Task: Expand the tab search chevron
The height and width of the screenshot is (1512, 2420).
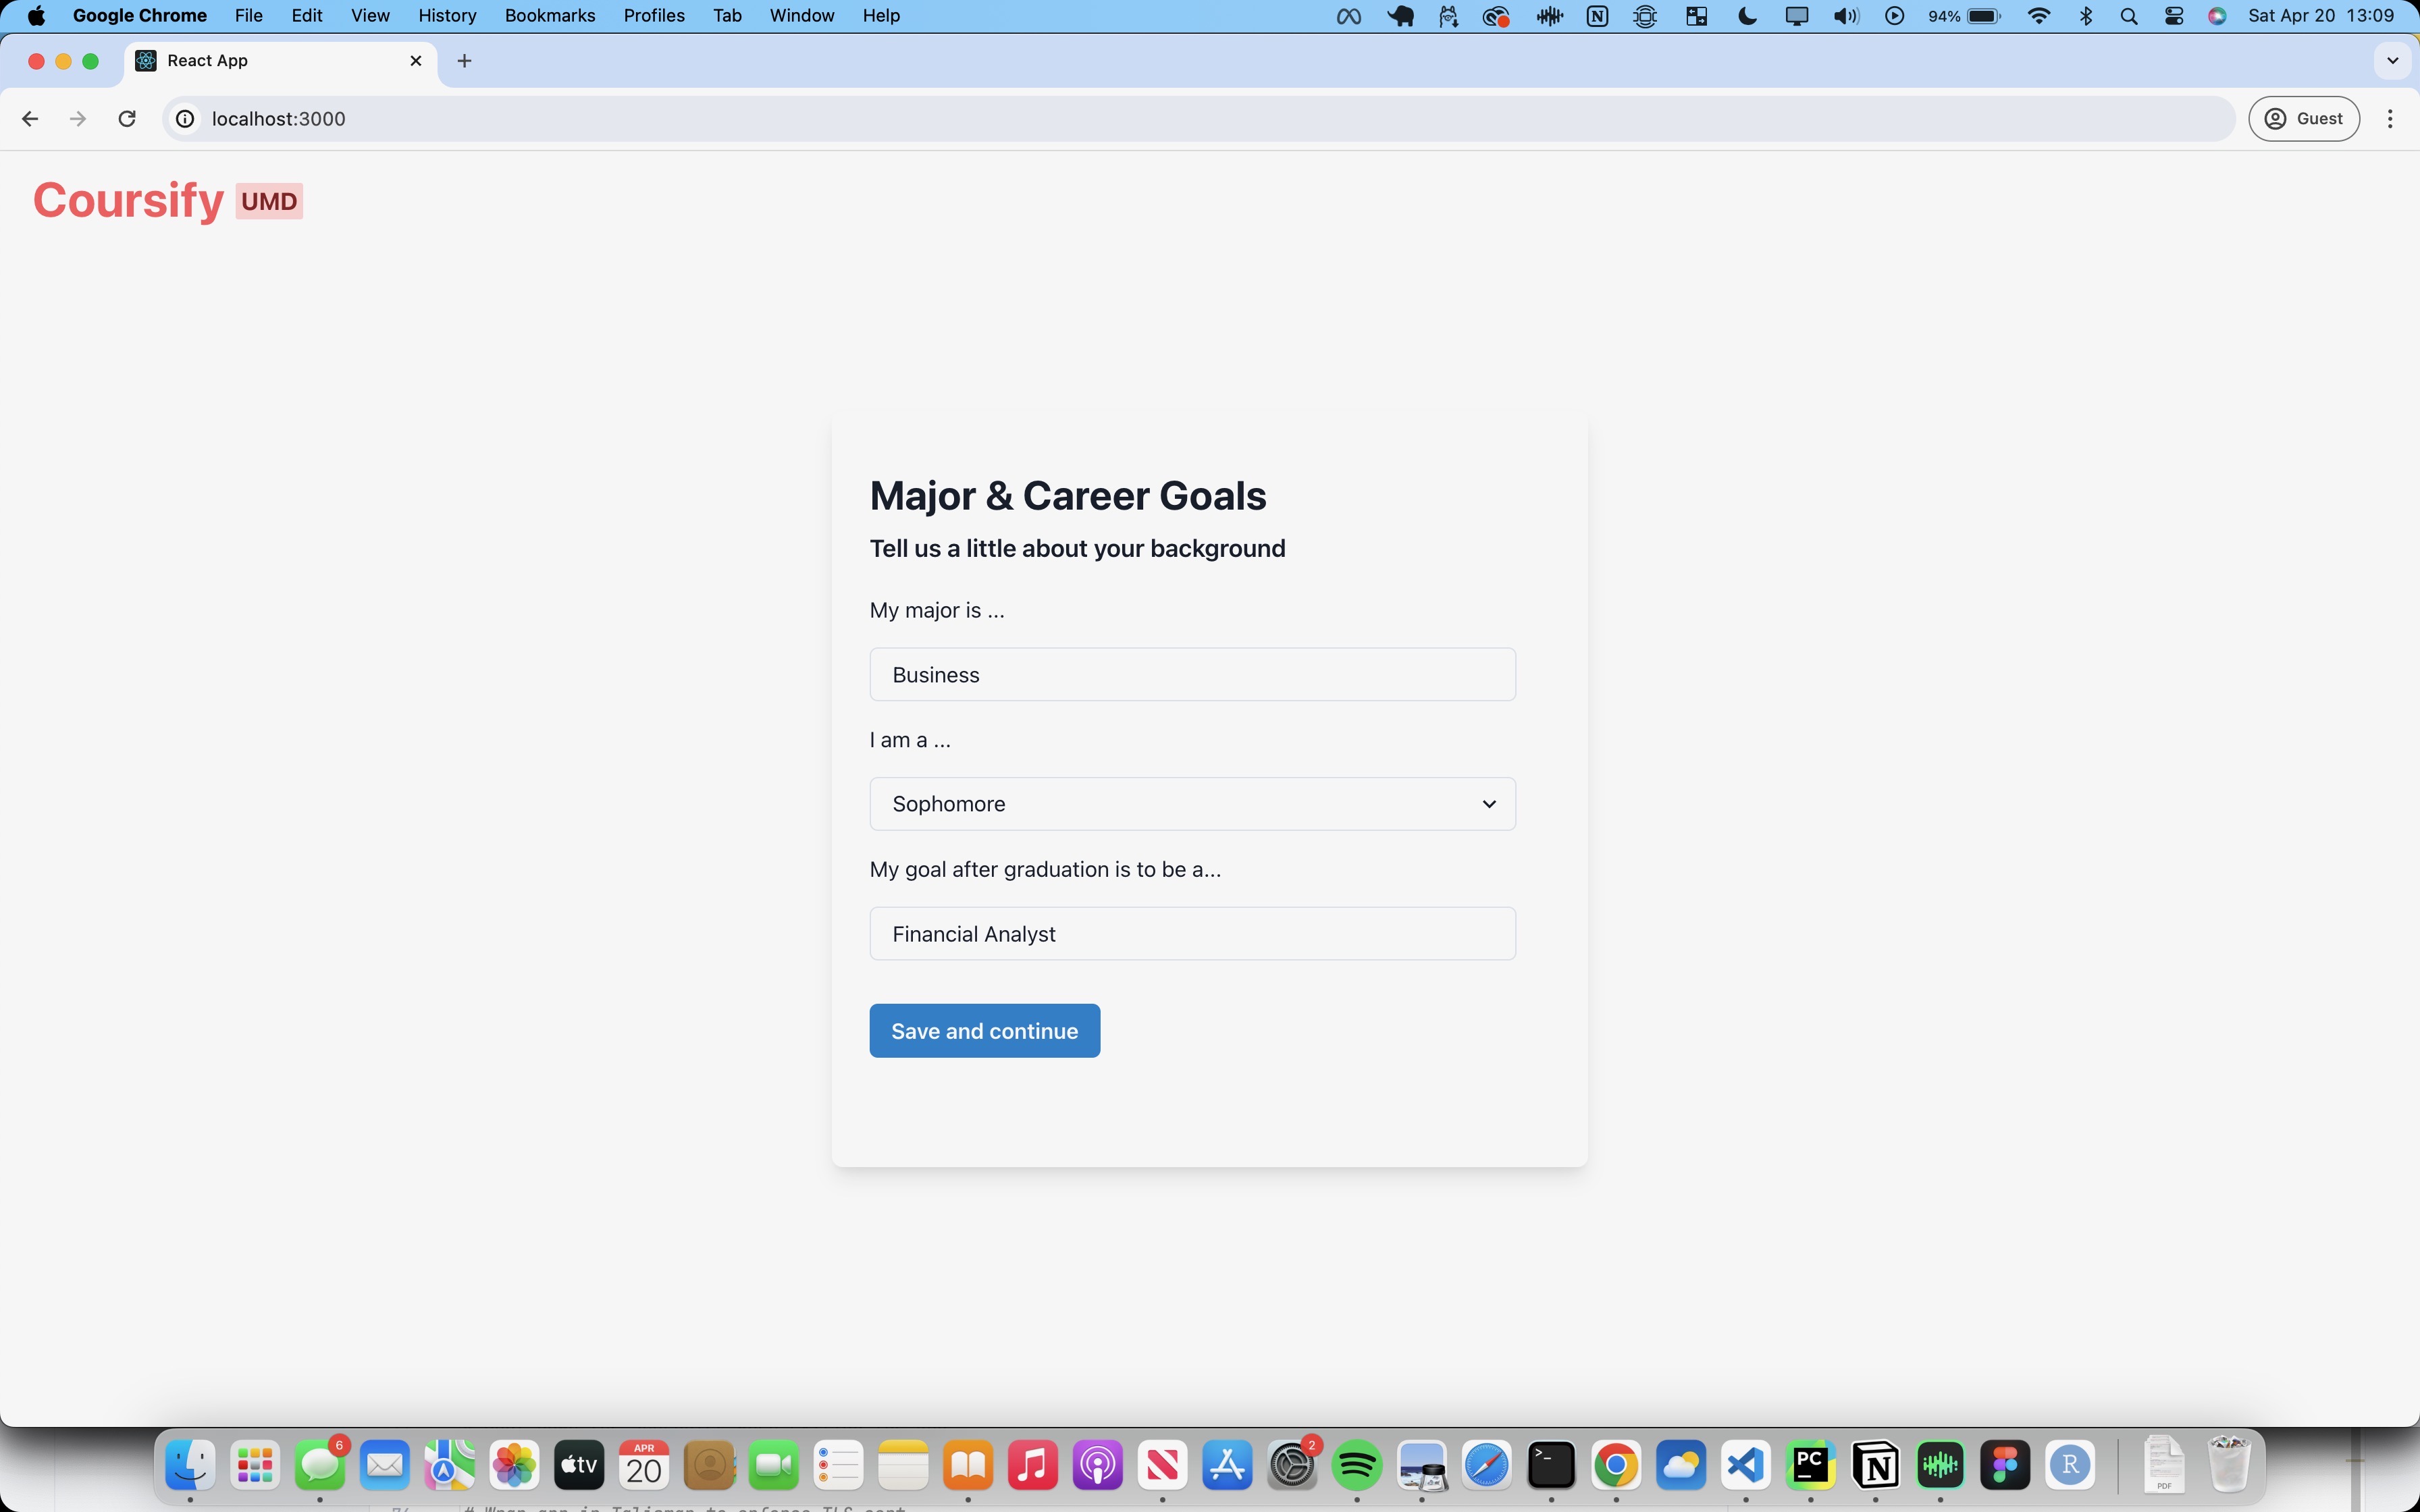Action: (x=2392, y=61)
